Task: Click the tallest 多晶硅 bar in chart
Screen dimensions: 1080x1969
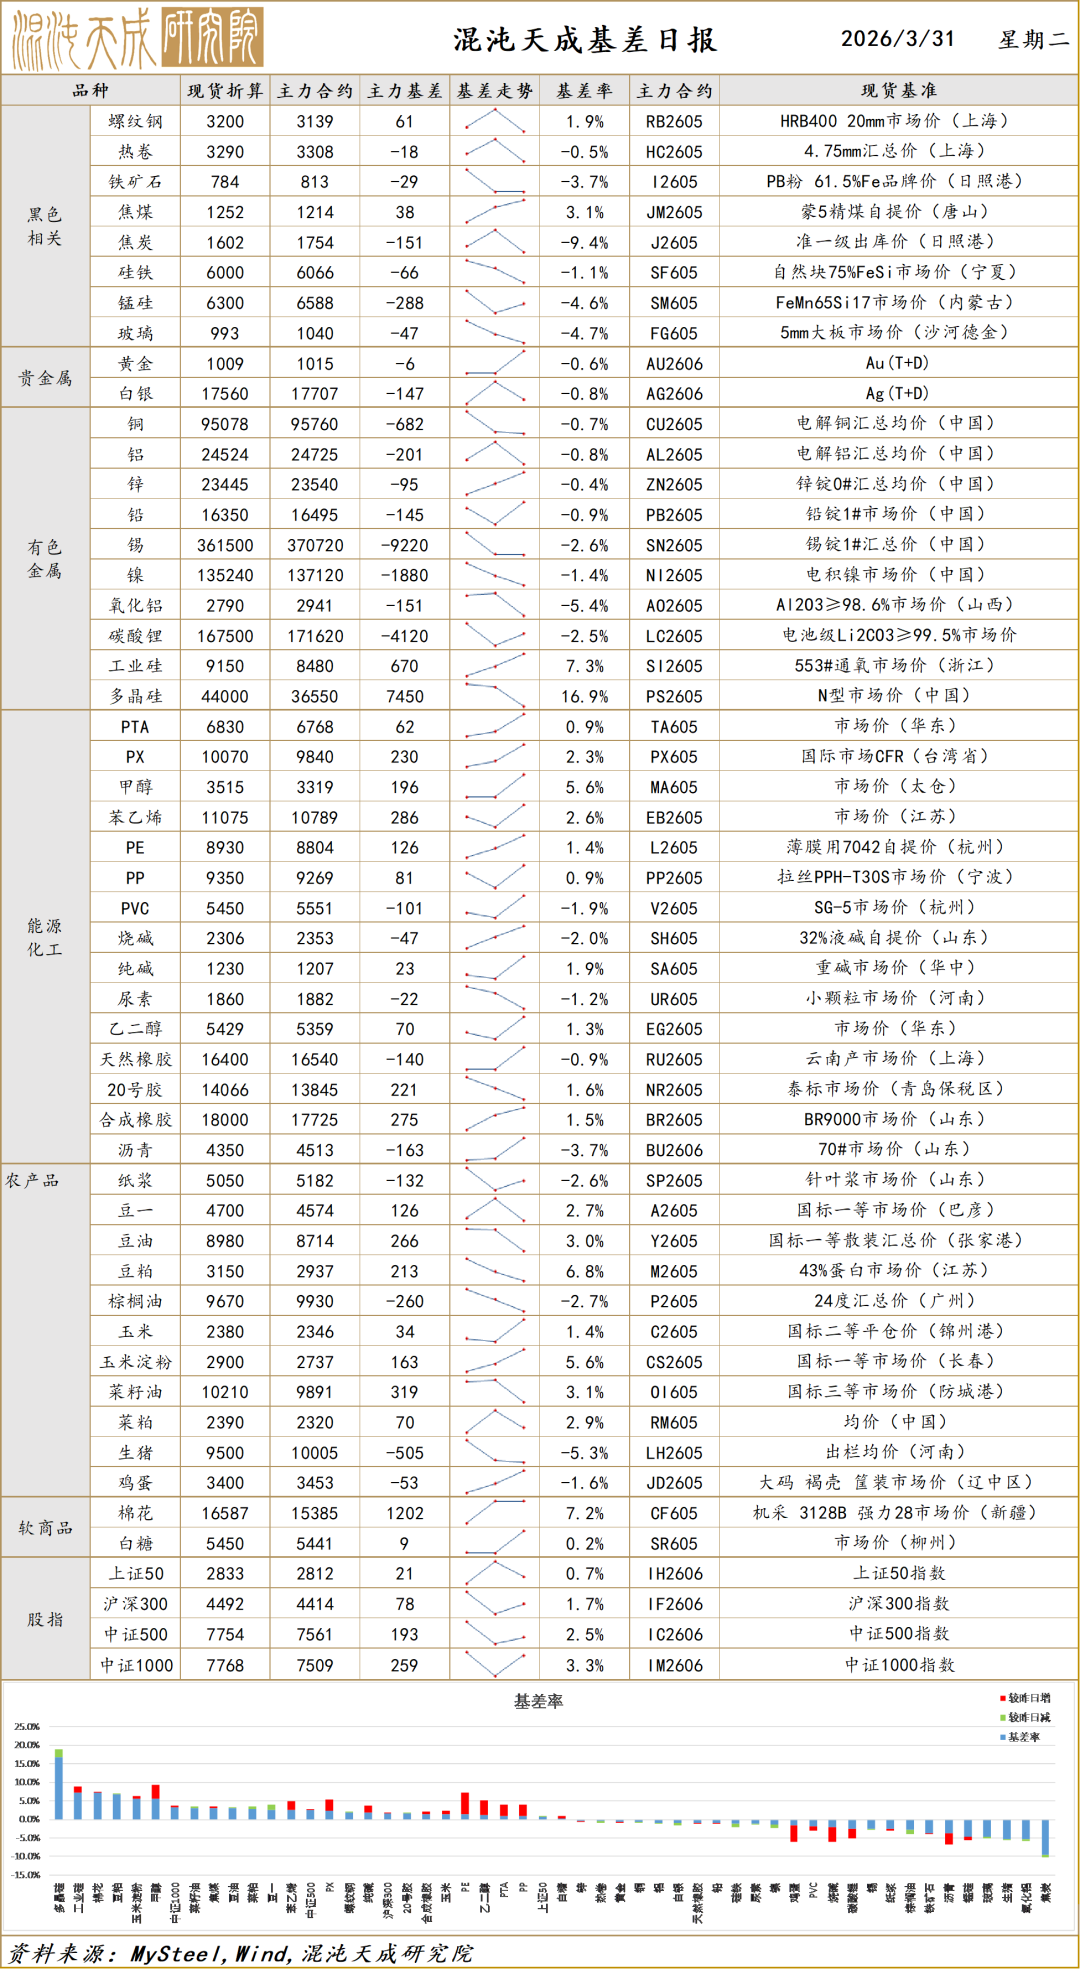Action: (x=59, y=1784)
